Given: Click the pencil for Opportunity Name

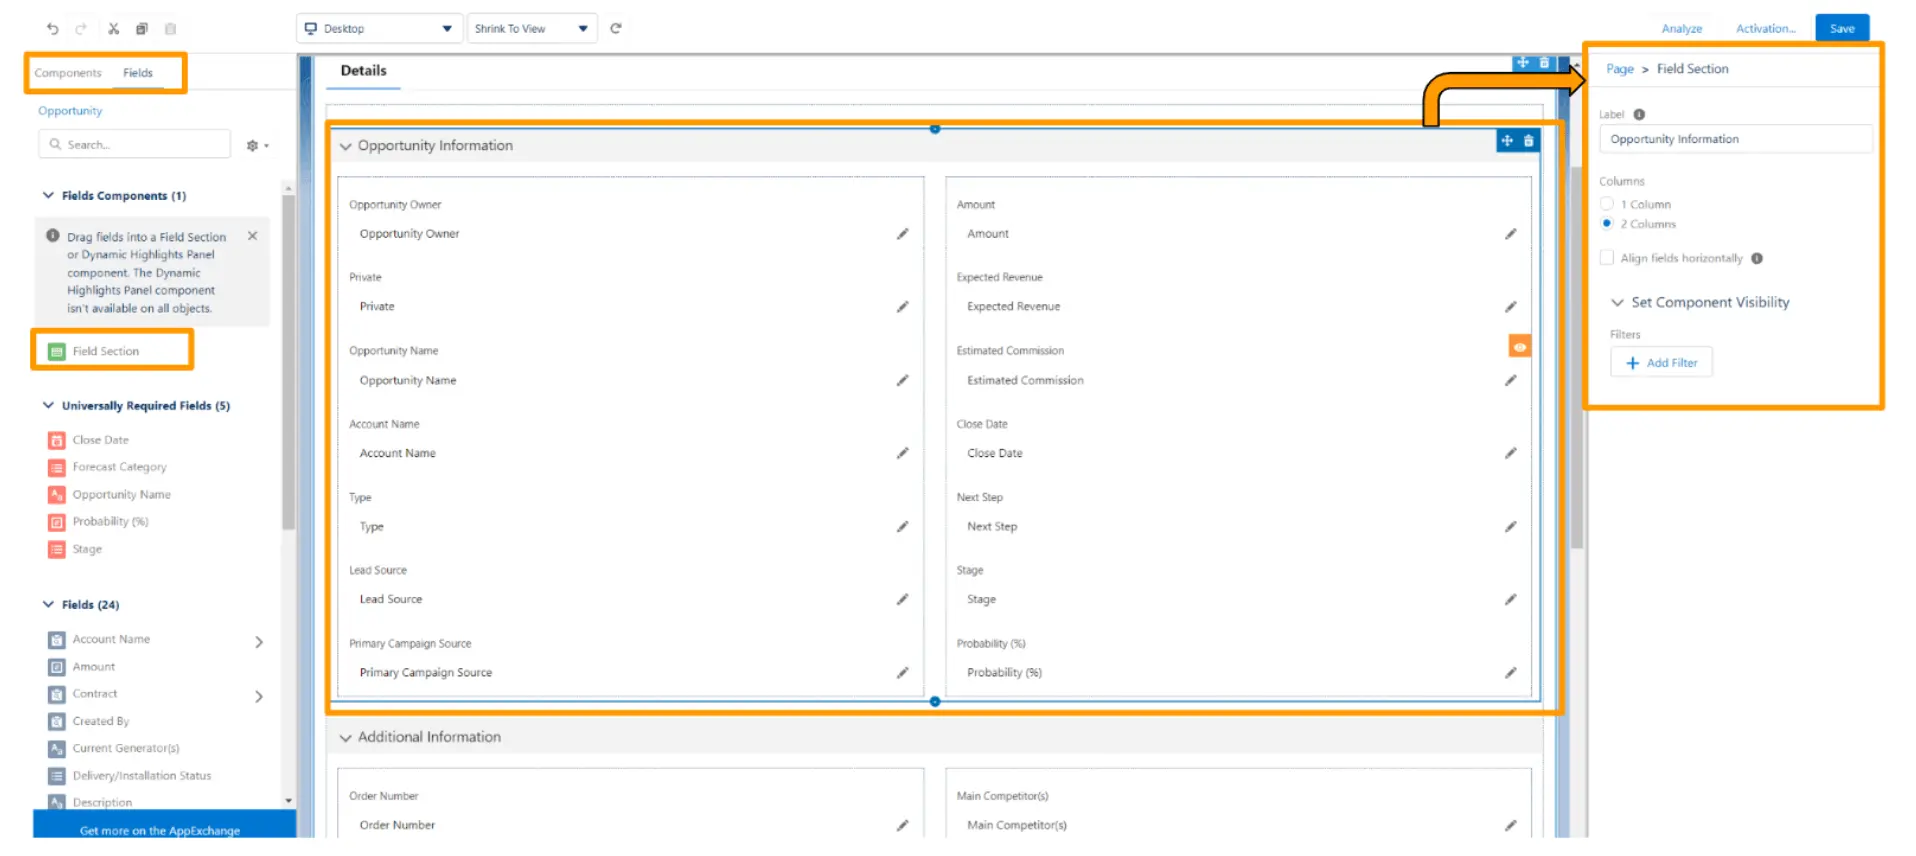Looking at the screenshot, I should [902, 380].
